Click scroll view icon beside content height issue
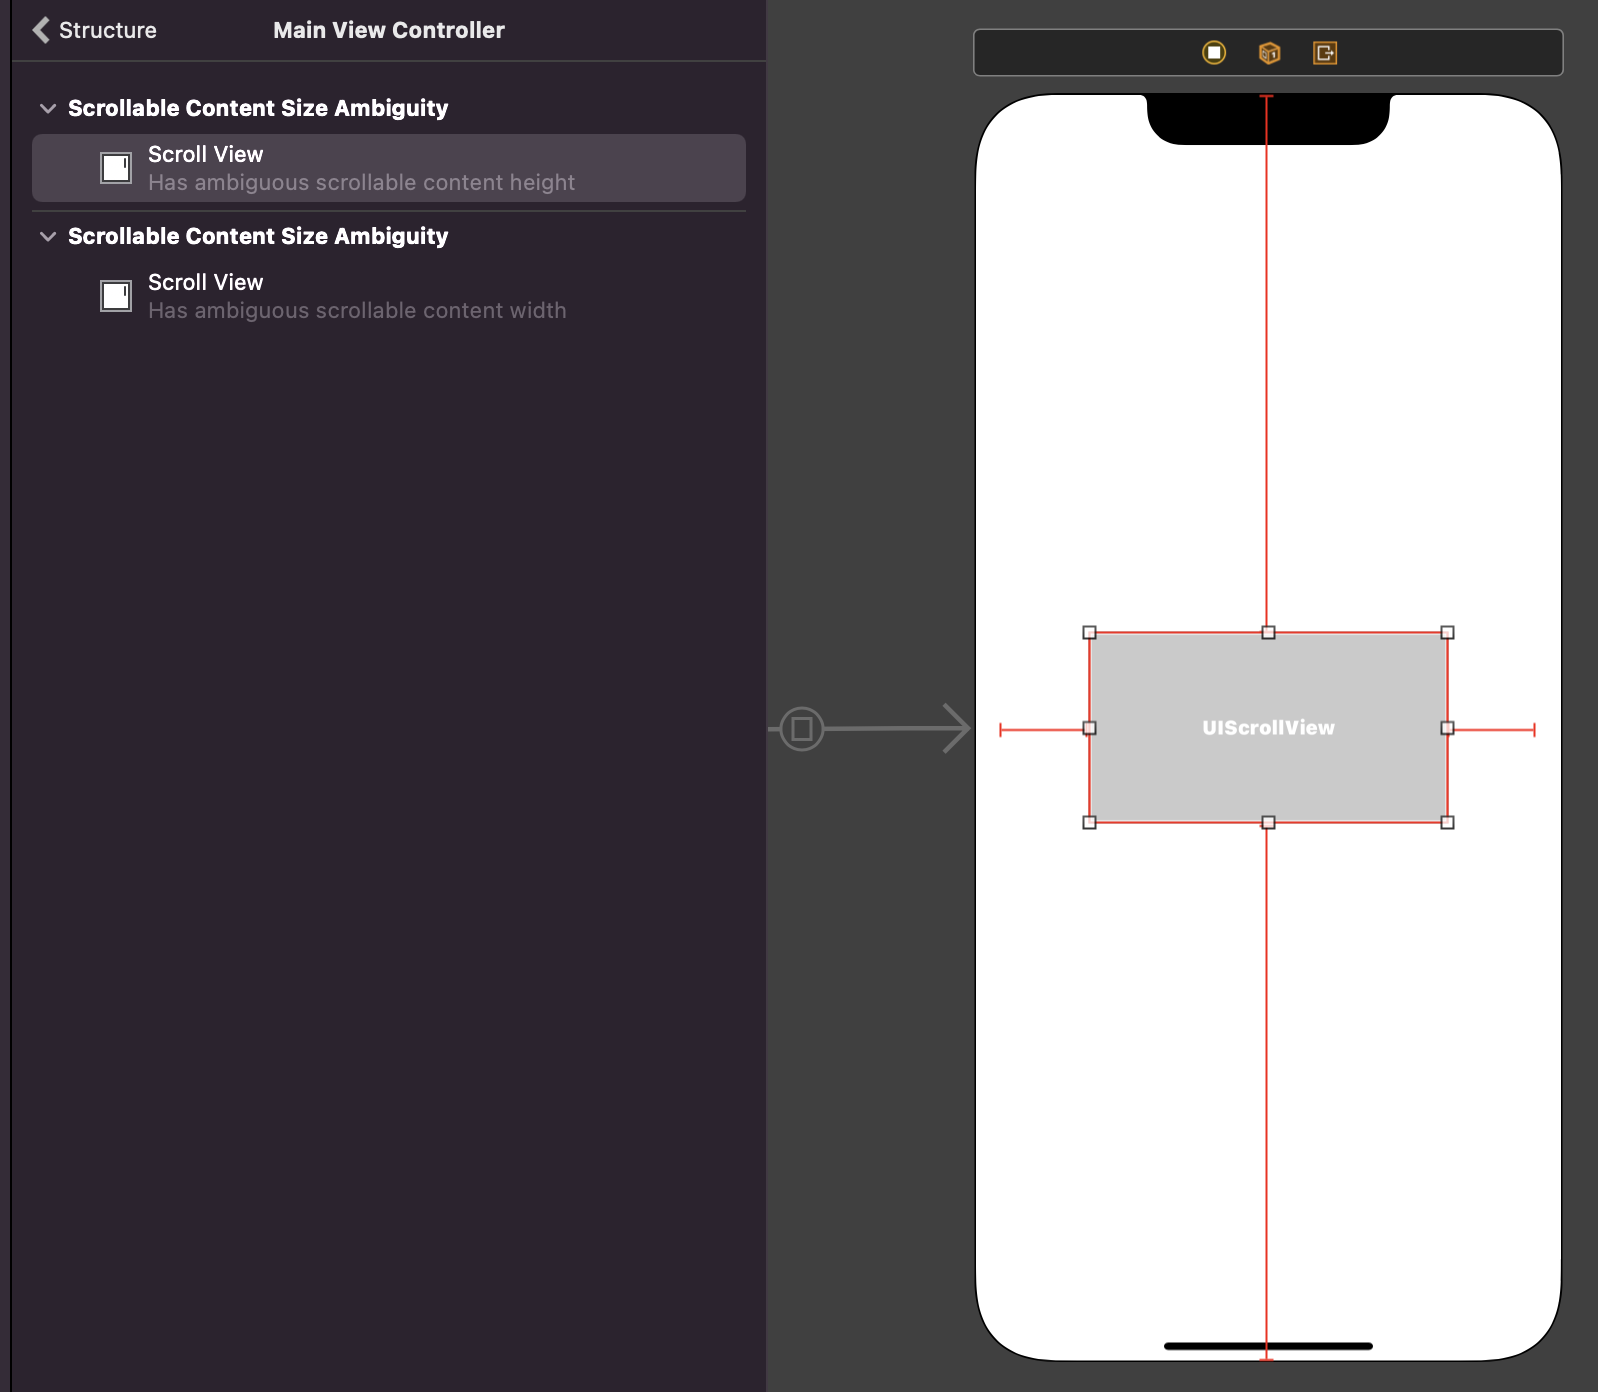The height and width of the screenshot is (1392, 1598). pos(116,168)
